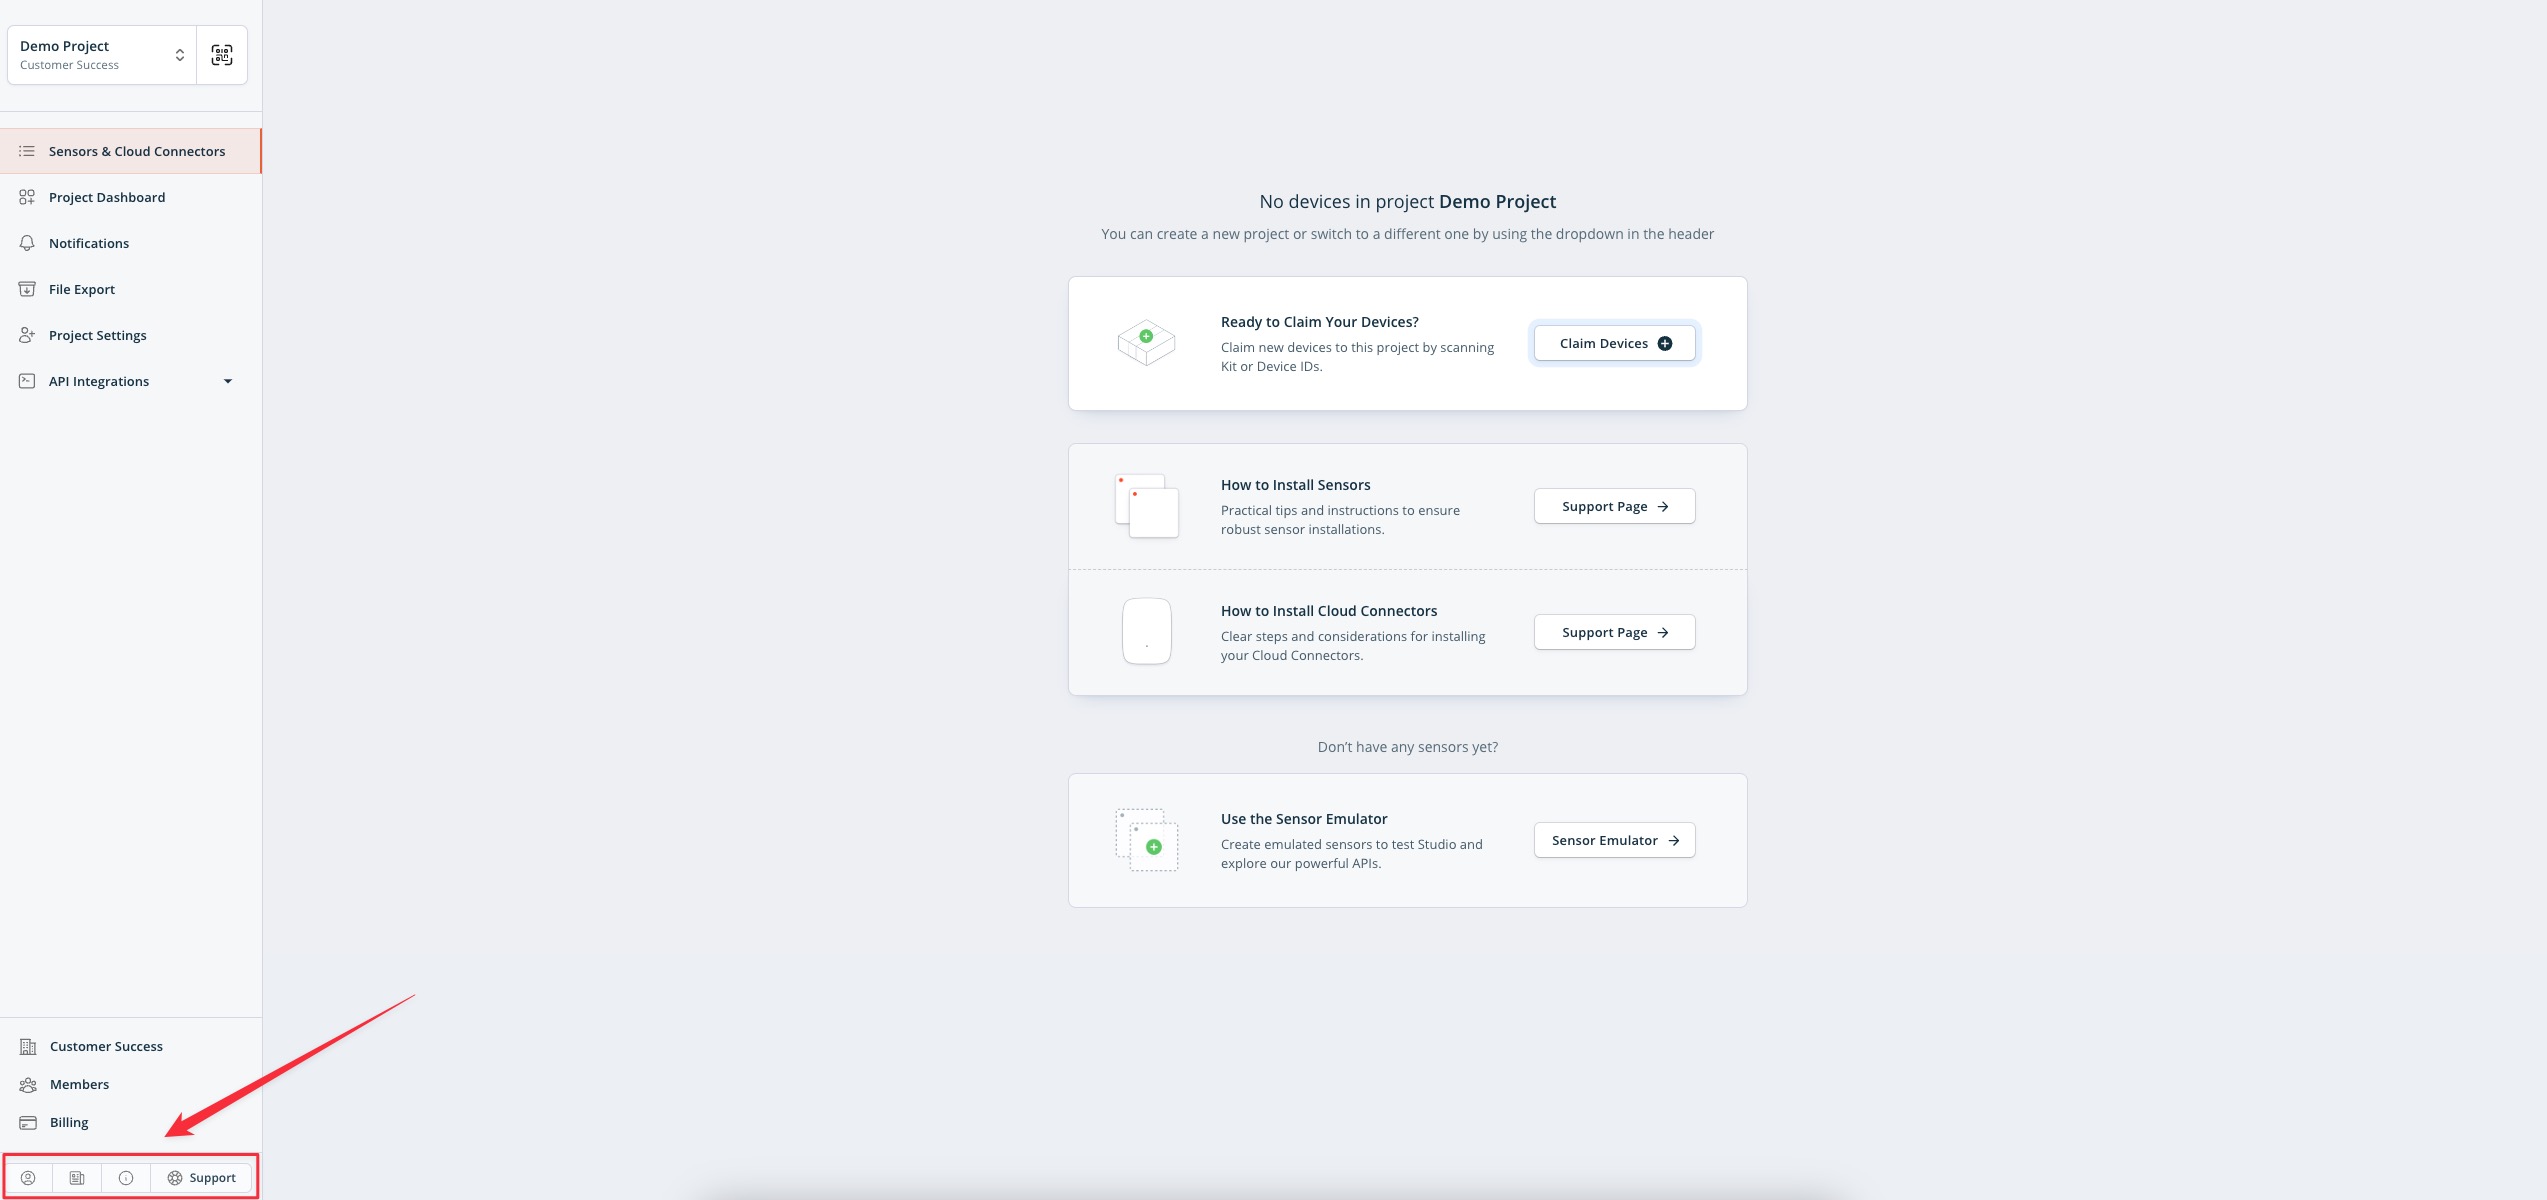The height and width of the screenshot is (1200, 2547).
Task: Open Project Dashboard in the sidebar
Action: tap(107, 198)
